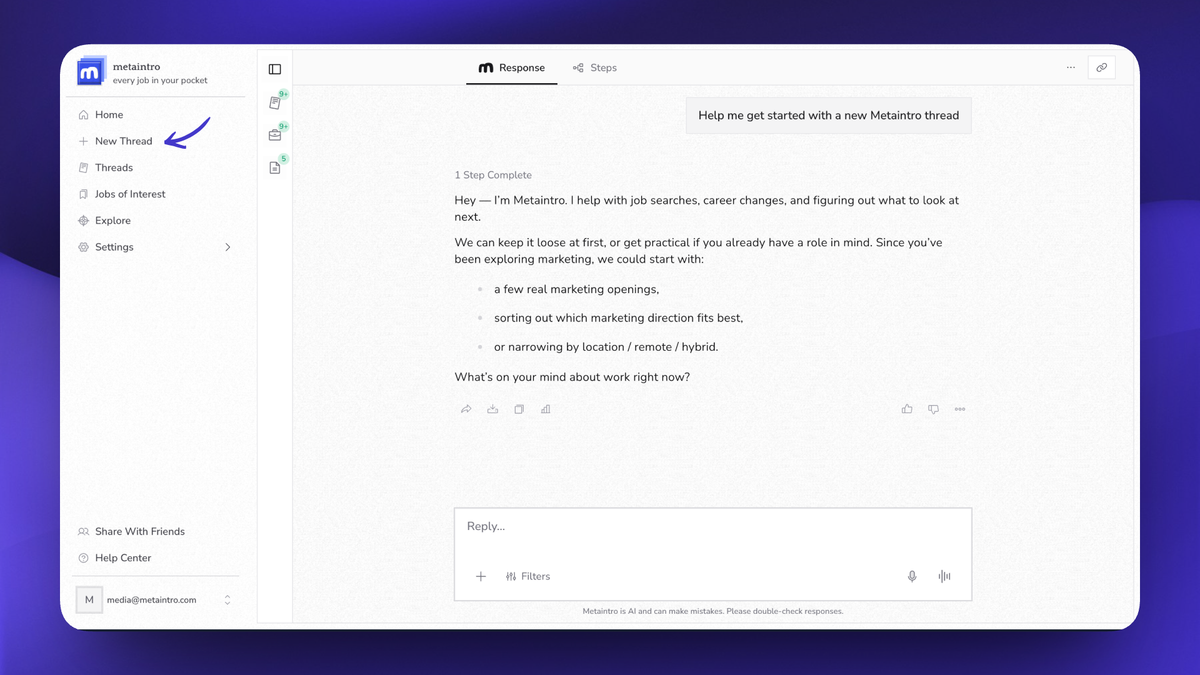Click the metaintro logo
The image size is (1200, 675).
(x=91, y=71)
